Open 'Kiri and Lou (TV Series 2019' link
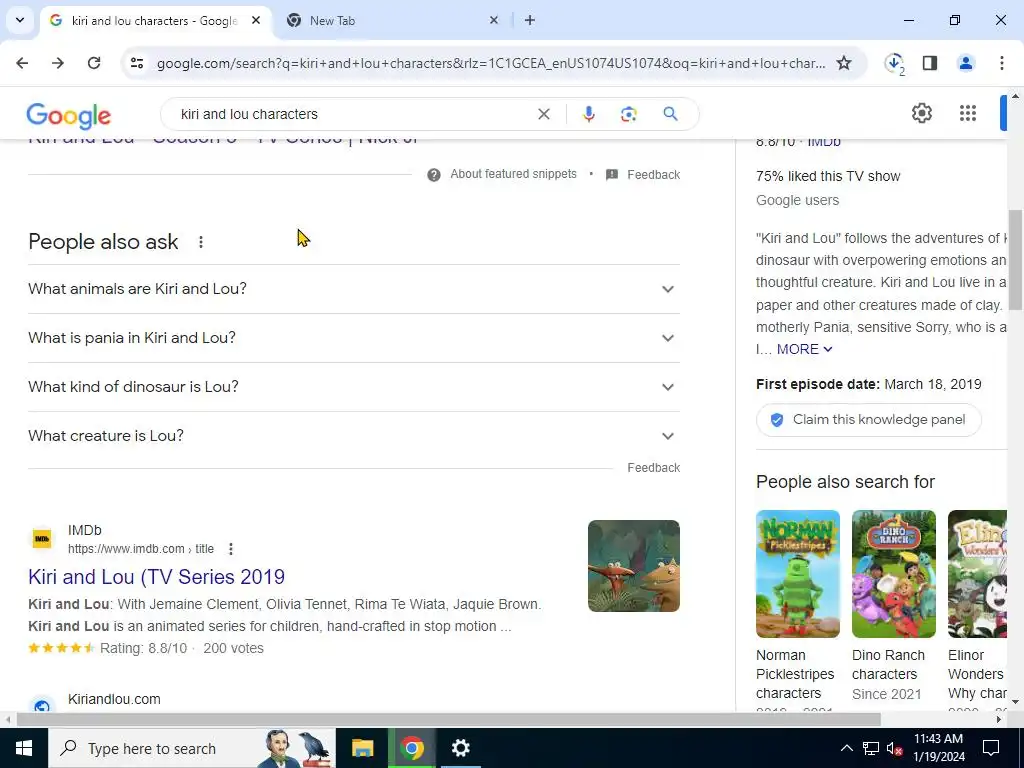1024x768 pixels. (x=157, y=577)
